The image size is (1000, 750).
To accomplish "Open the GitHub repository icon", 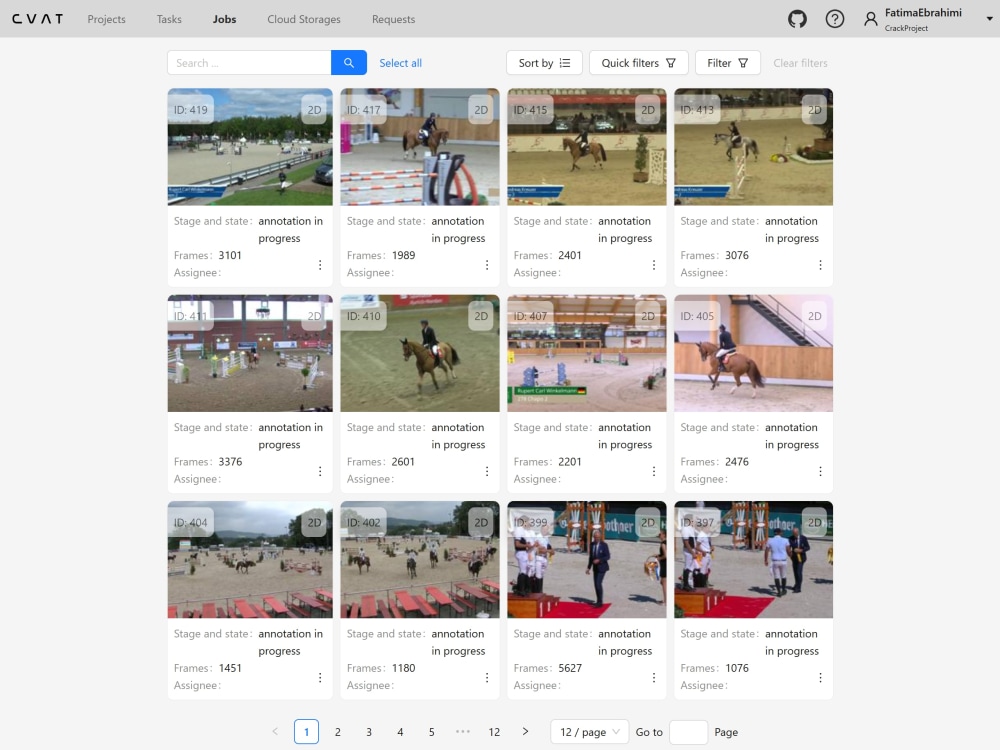I will click(797, 19).
